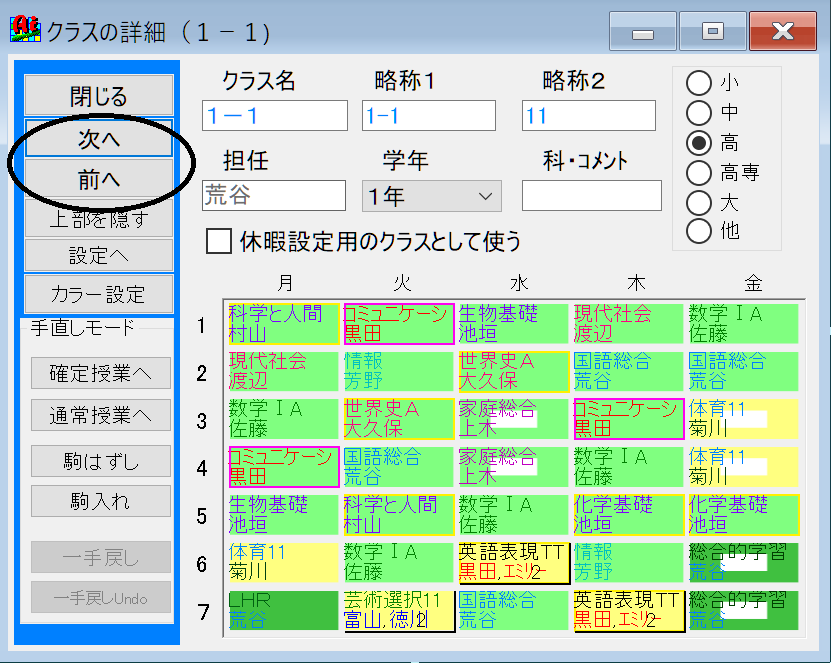Select Thursday period 3 コミュニケーシ 黒田 cell
This screenshot has height=663, width=831.
[x=629, y=419]
